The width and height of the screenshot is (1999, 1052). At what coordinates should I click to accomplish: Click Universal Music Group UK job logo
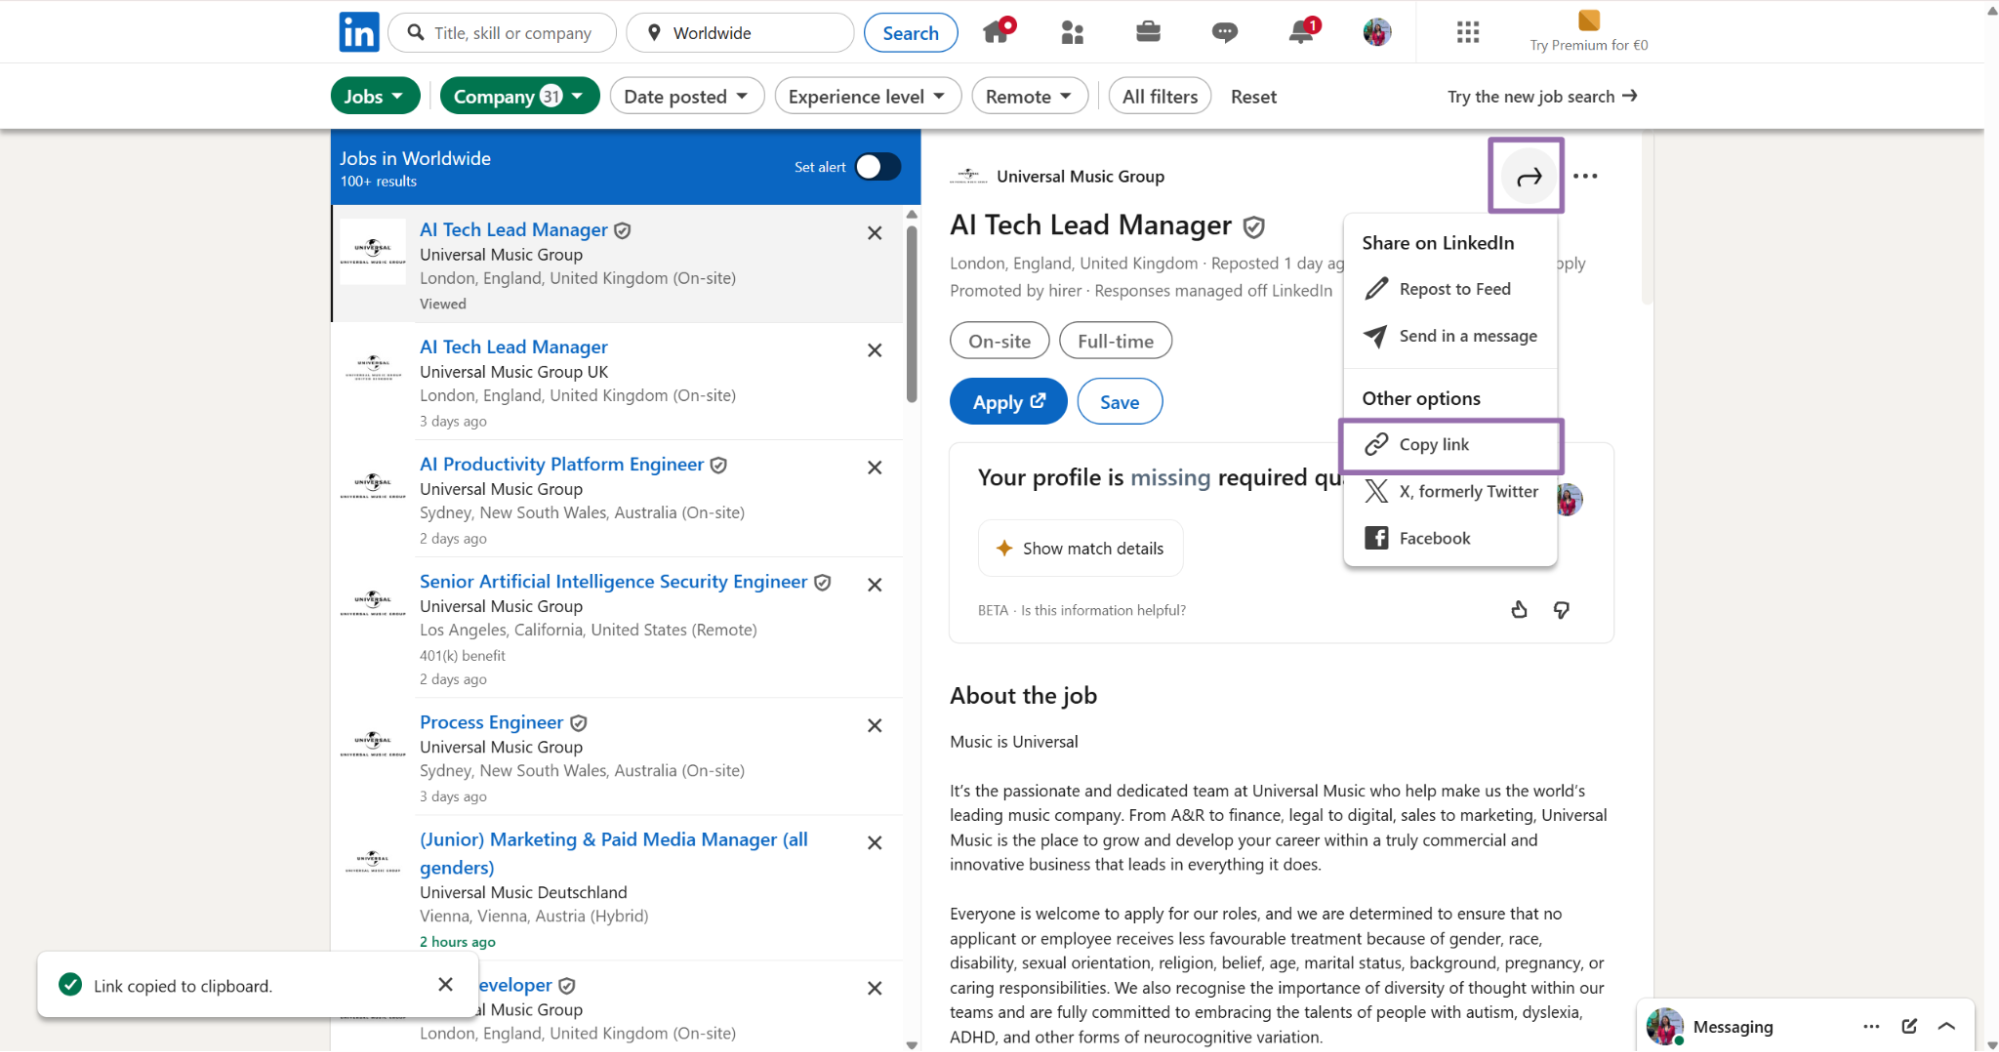click(373, 368)
